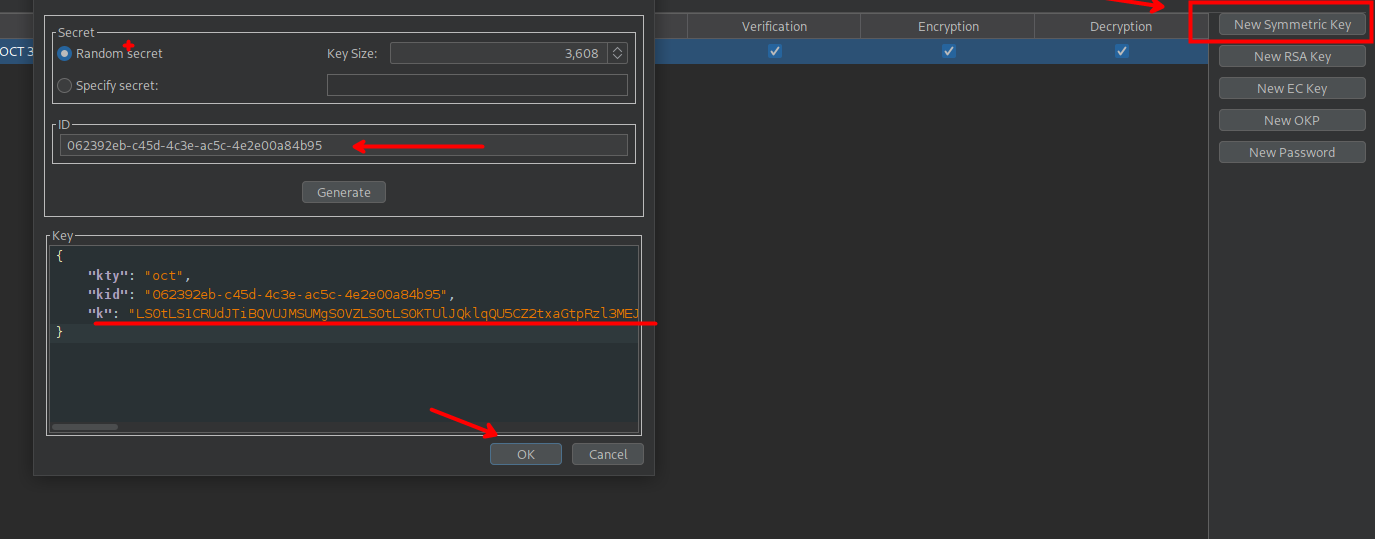This screenshot has width=1375, height=539.
Task: Toggle the Verification checkbox in the key row
Action: click(775, 51)
